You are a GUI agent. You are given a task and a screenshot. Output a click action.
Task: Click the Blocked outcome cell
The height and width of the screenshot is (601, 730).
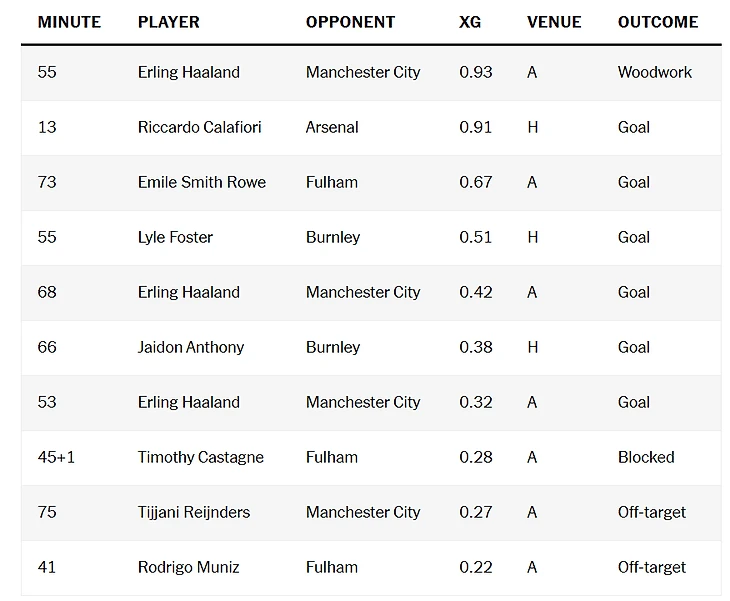click(646, 457)
